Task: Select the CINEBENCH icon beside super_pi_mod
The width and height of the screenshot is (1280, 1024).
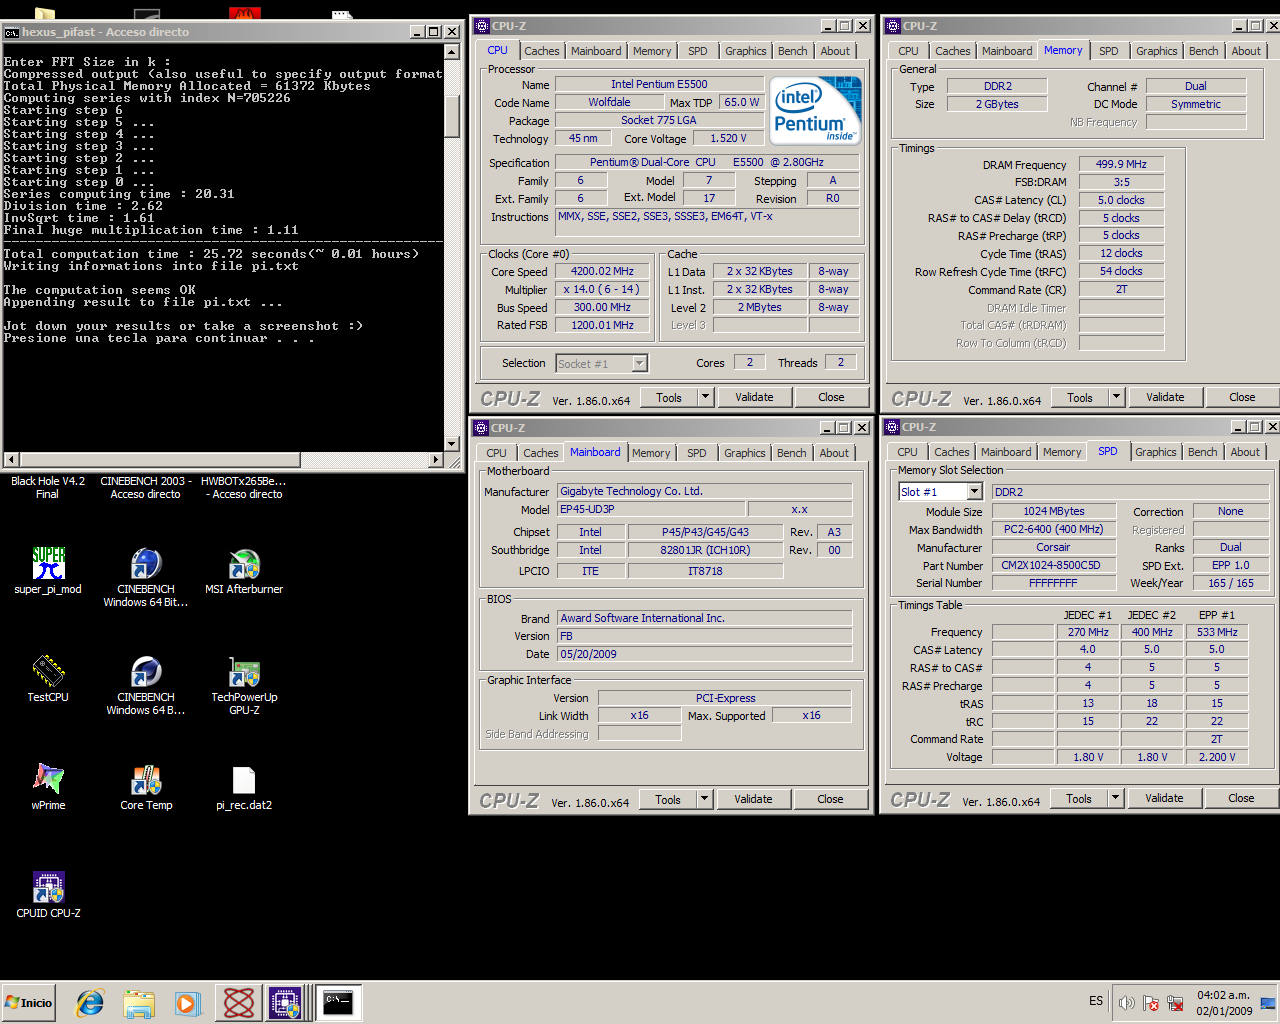Action: 146,577
